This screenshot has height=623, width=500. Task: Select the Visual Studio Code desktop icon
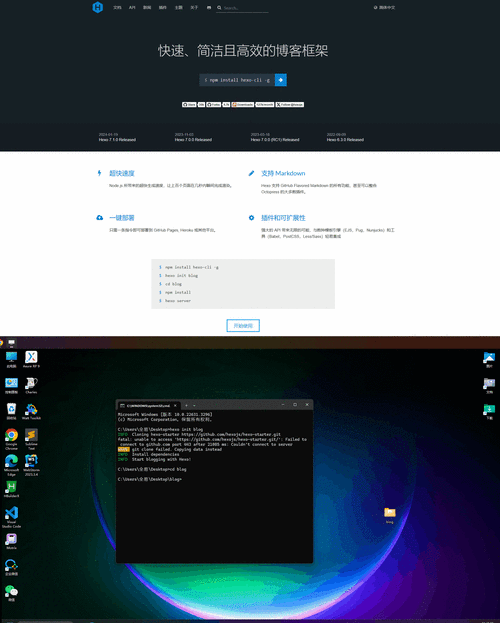(x=11, y=517)
